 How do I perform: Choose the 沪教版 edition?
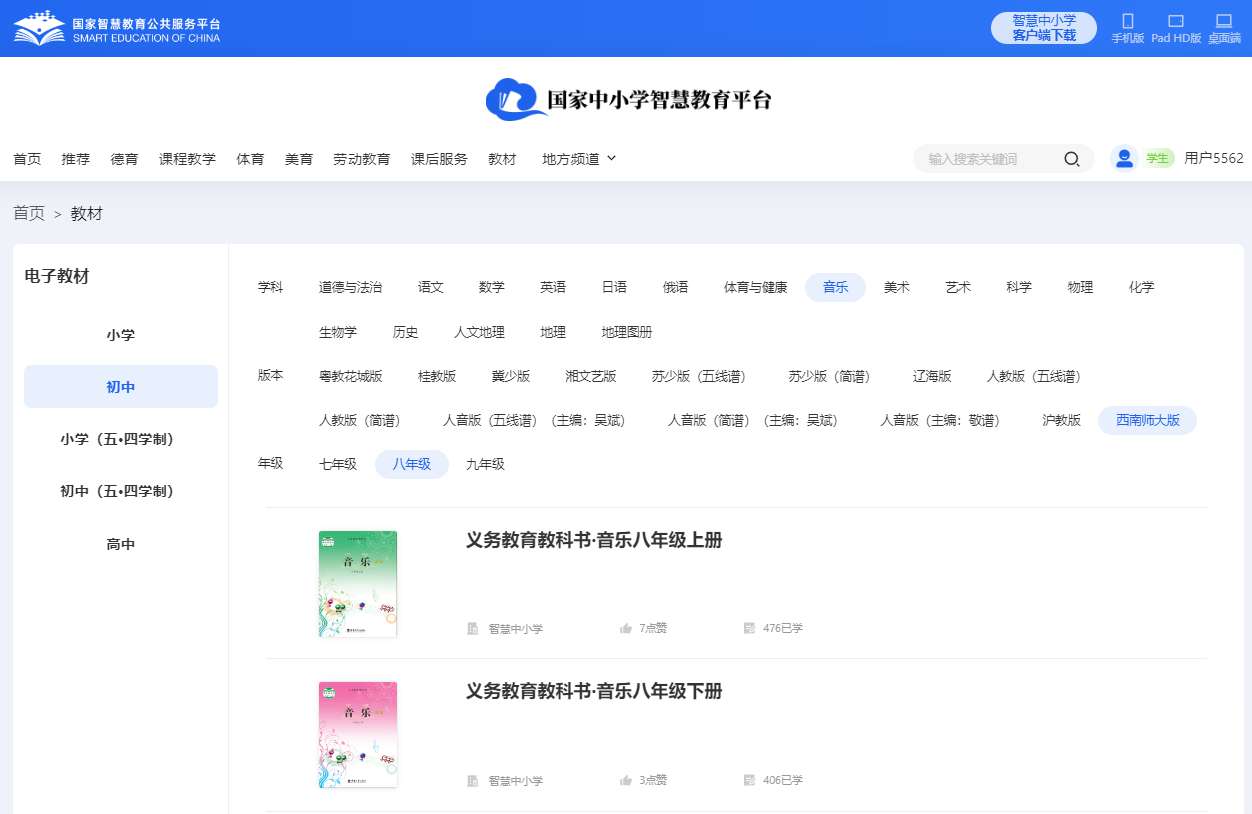point(1062,420)
